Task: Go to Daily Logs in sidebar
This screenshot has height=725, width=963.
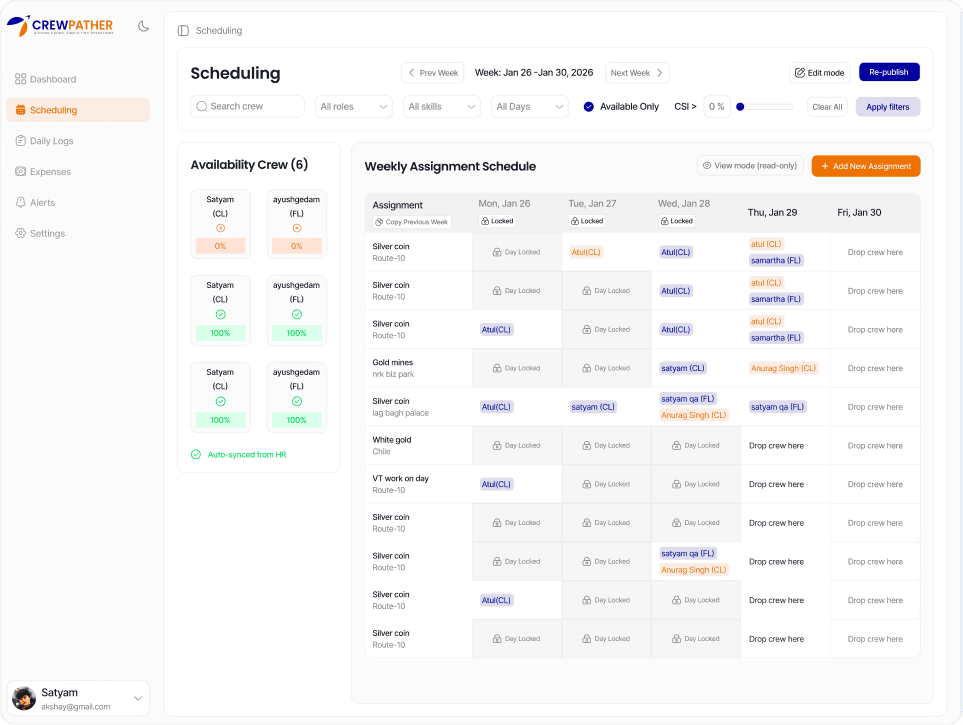Action: point(51,141)
